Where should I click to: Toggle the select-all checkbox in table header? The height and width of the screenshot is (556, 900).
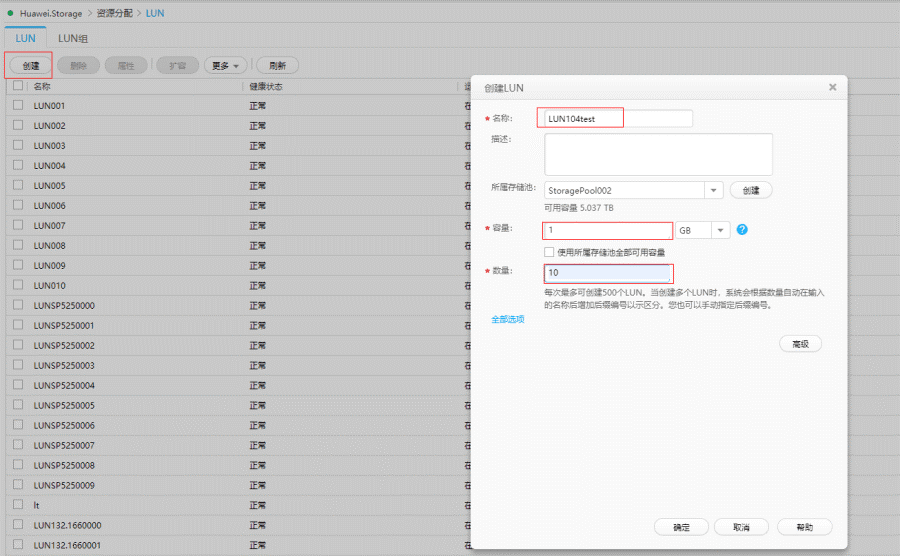[18, 86]
